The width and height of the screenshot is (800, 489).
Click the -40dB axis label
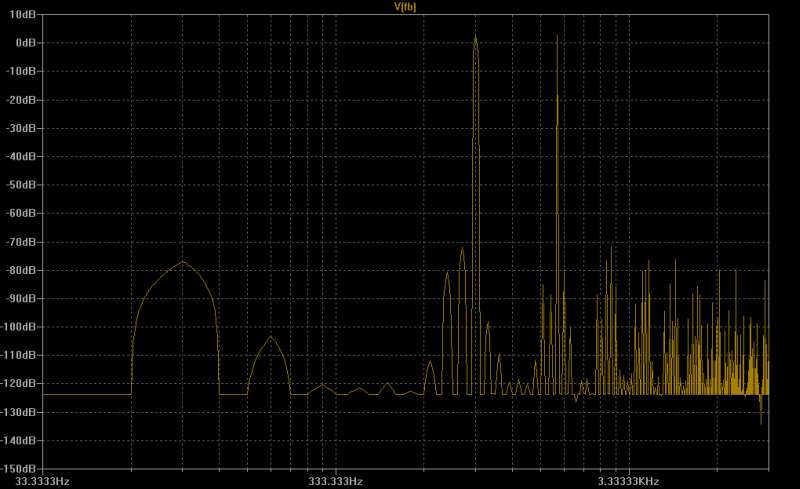pyautogui.click(x=21, y=156)
